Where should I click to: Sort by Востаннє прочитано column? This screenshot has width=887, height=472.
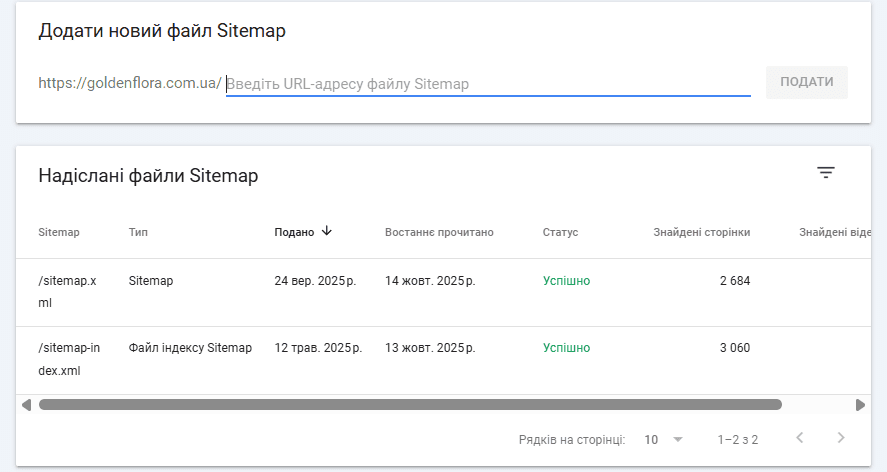439,232
